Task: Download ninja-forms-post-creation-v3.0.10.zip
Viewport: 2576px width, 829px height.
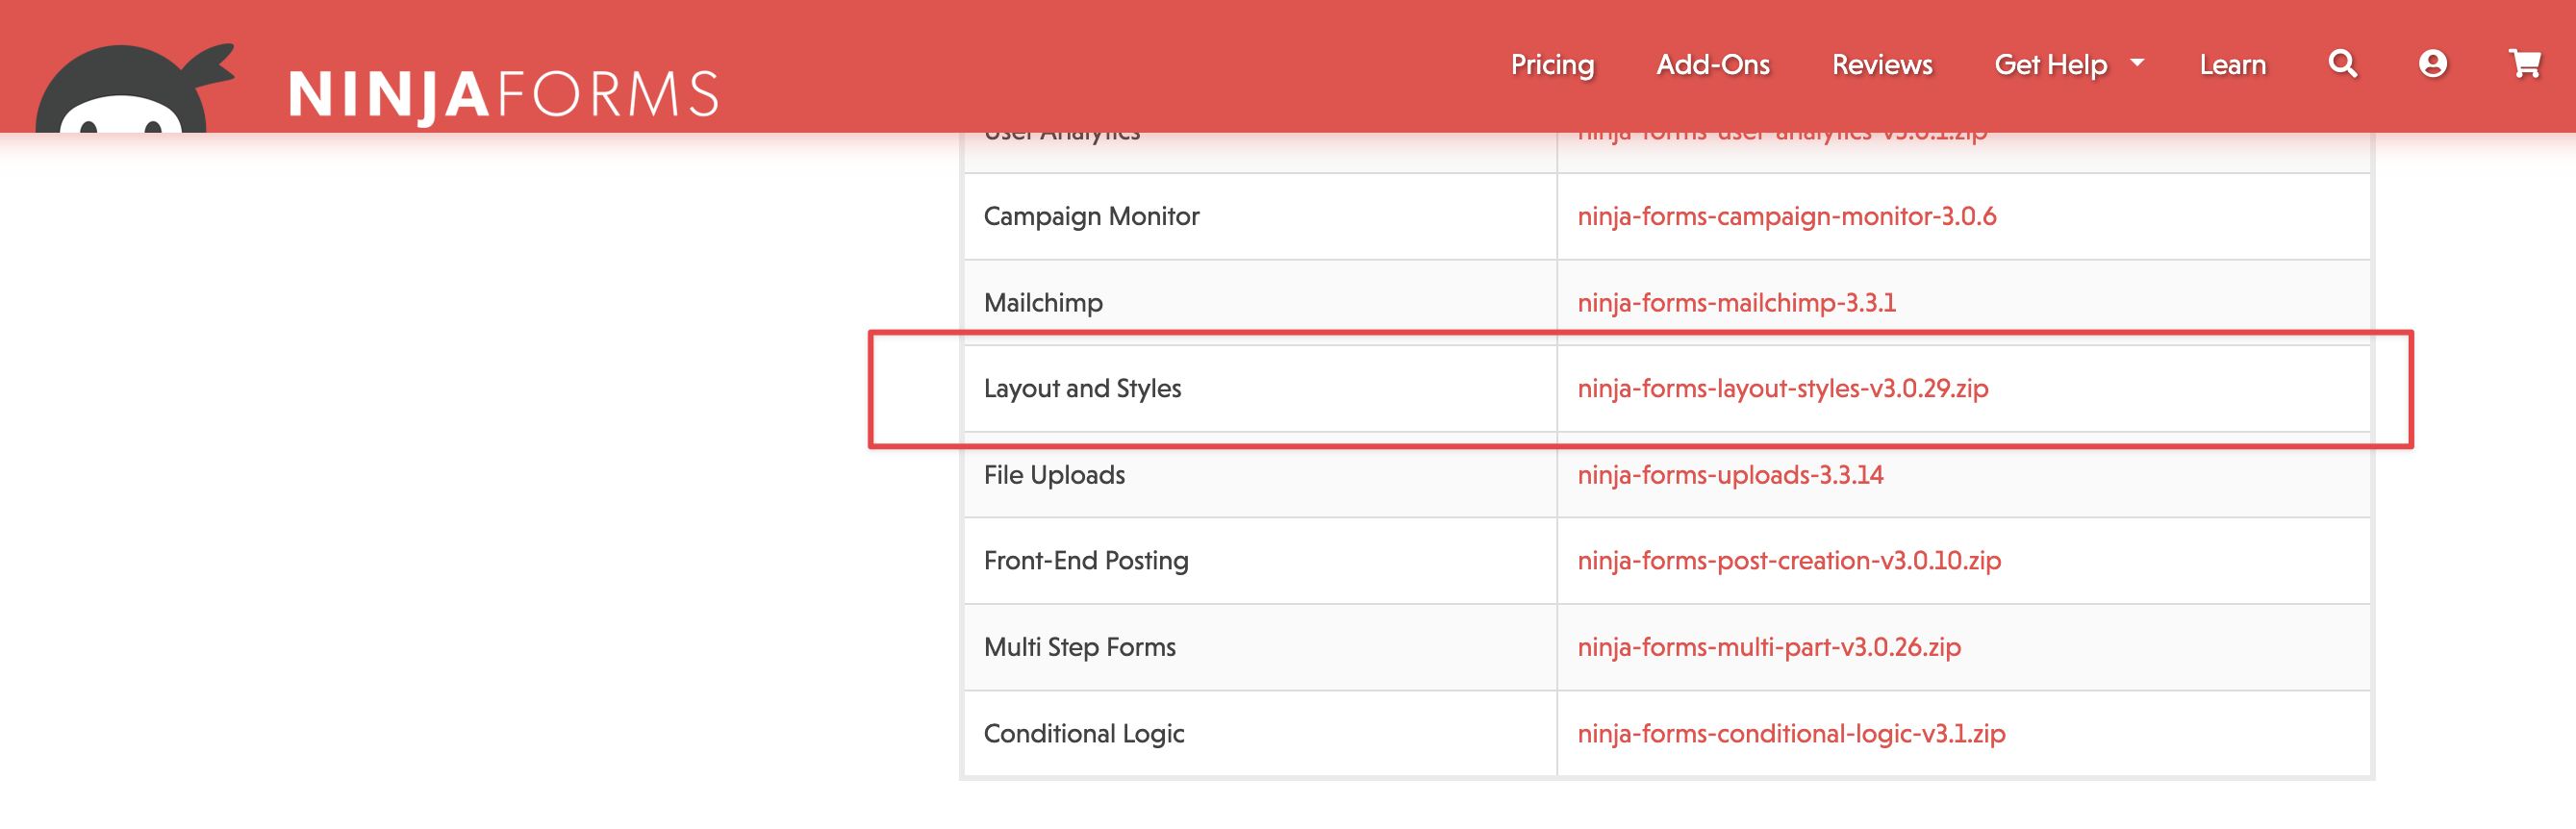Action: coord(1788,561)
